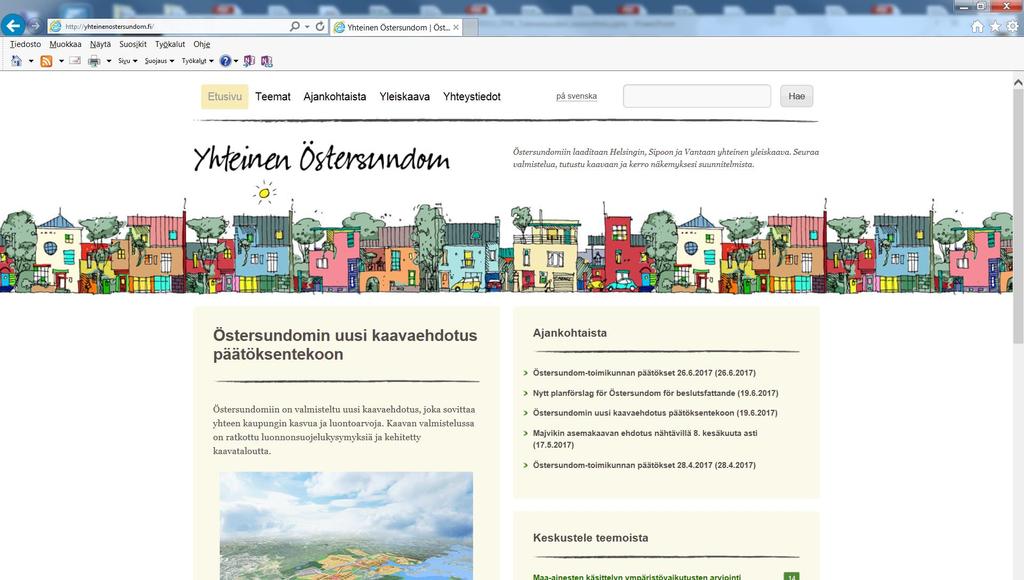Viewport: 1024px width, 580px height.
Task: Click the scrollbar up arrow
Action: (x=1018, y=82)
